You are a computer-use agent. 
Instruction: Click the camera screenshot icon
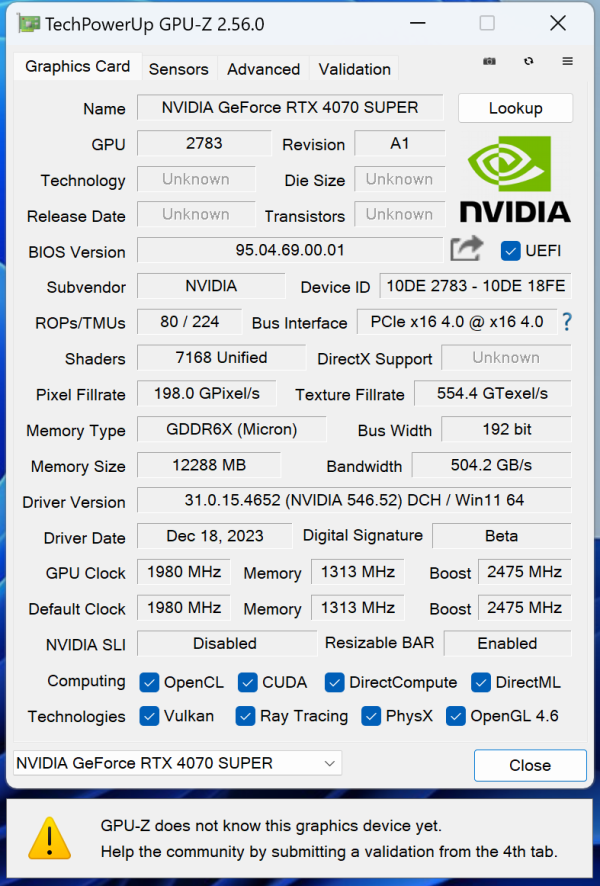[489, 61]
